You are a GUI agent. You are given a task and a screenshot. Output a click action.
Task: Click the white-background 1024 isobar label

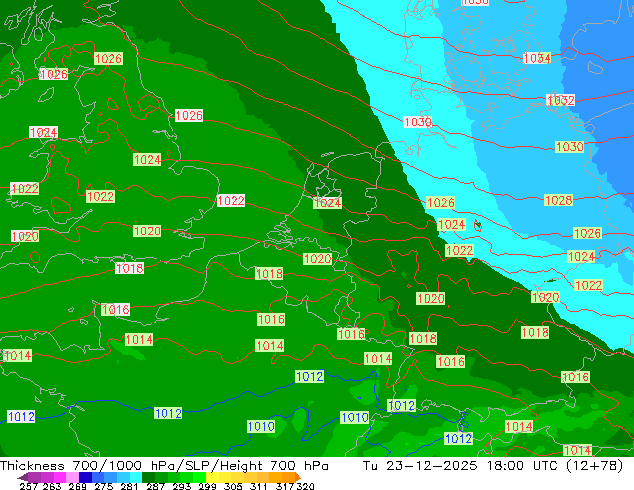pyautogui.click(x=43, y=132)
